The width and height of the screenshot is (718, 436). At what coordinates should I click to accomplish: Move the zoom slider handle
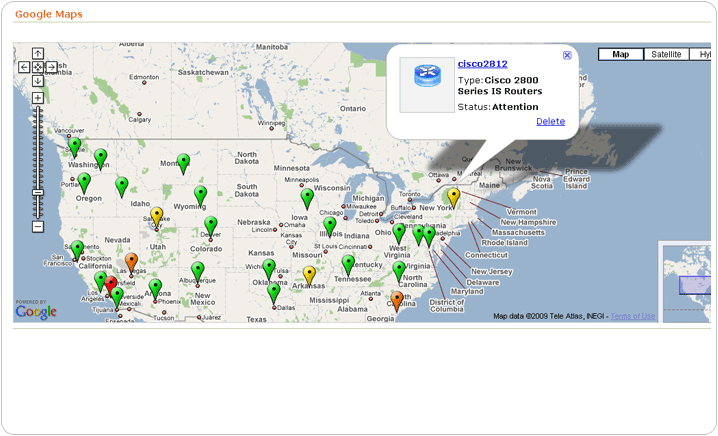[38, 192]
